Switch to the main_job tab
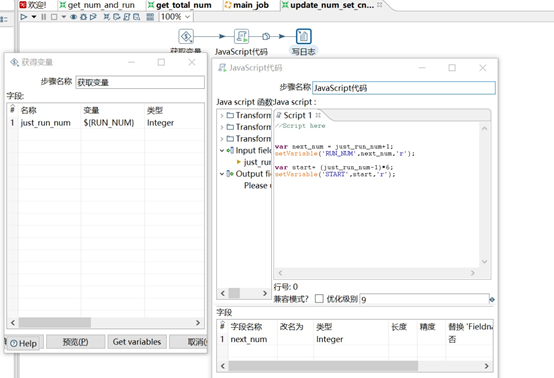This screenshot has height=378, width=554. [x=247, y=5]
